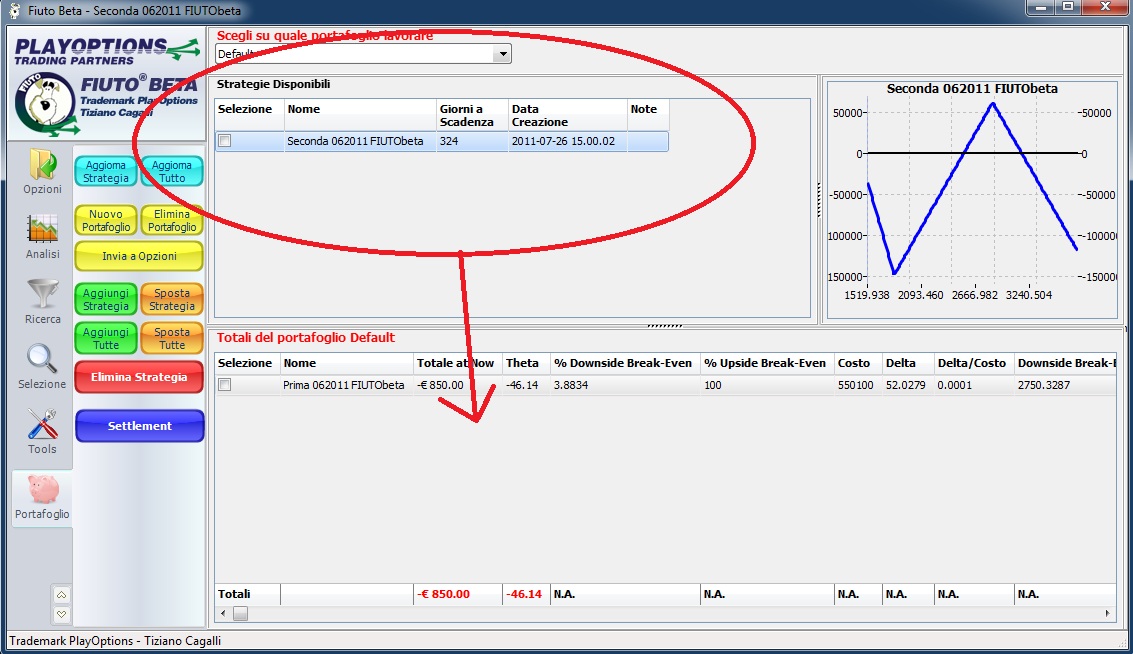Click the Invia a Opzioni button
This screenshot has height=654, width=1133.
[x=139, y=256]
